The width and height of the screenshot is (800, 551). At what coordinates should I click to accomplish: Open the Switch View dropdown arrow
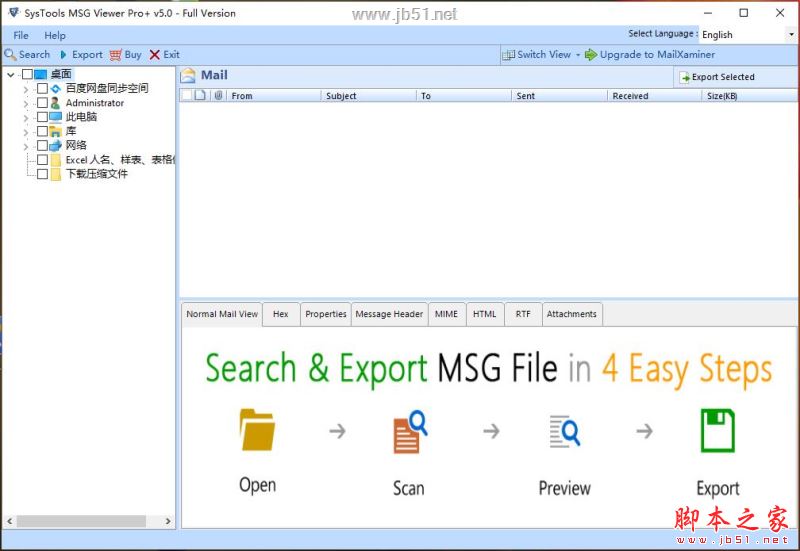pos(578,55)
